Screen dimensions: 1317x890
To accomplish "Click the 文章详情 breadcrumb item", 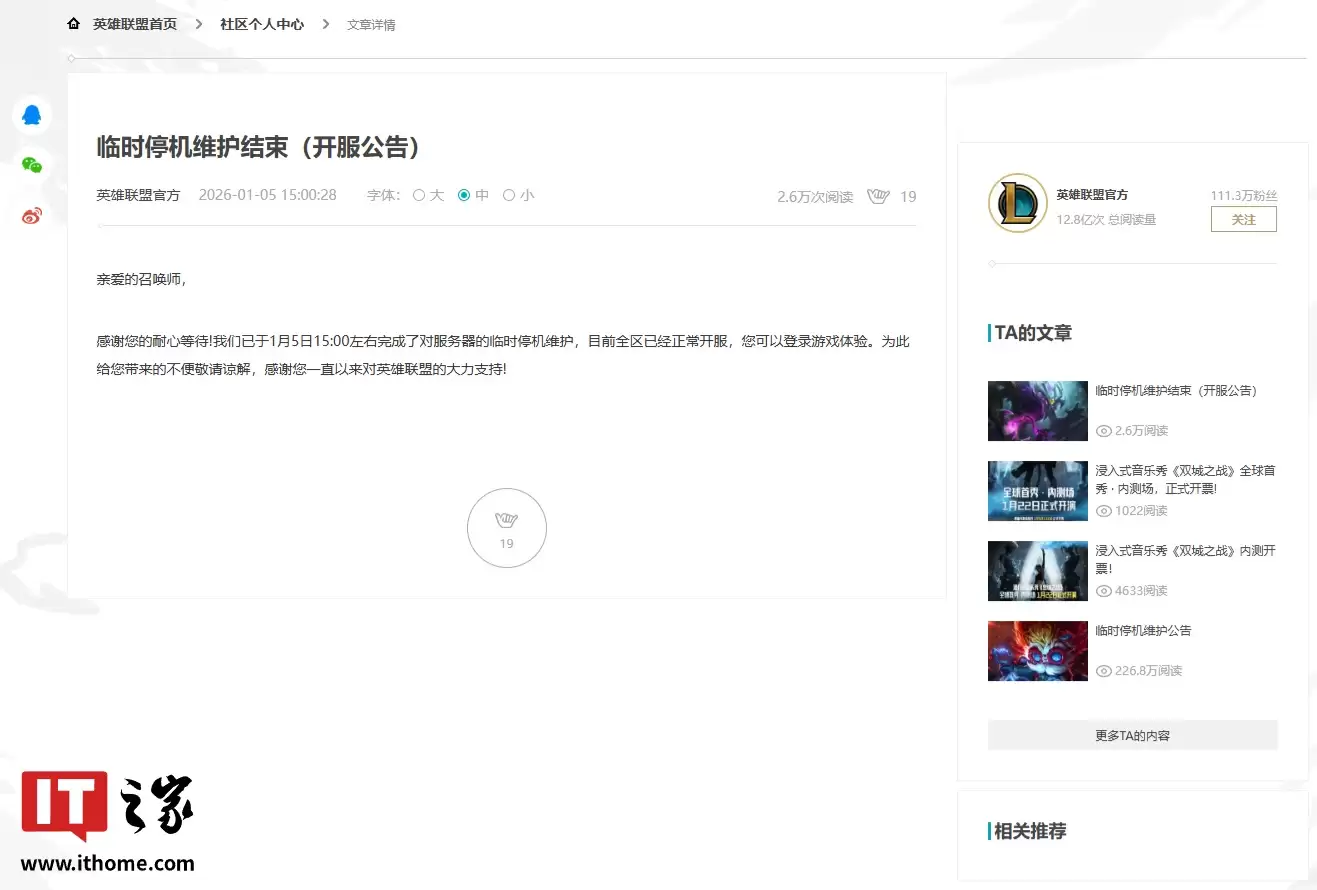I will [x=371, y=24].
